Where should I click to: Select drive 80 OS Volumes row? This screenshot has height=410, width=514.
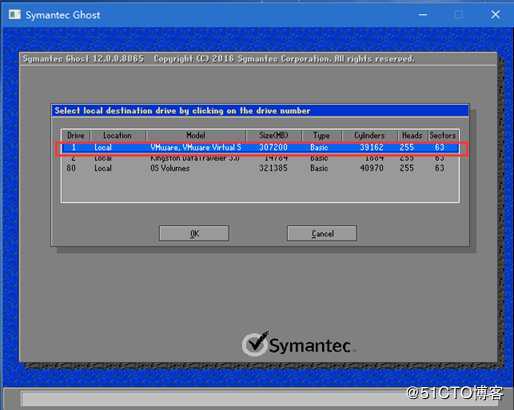coord(261,168)
